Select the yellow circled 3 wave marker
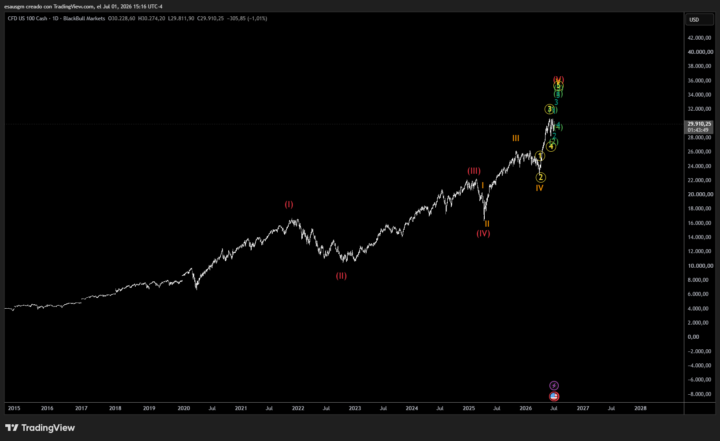The width and height of the screenshot is (720, 441). click(x=549, y=109)
